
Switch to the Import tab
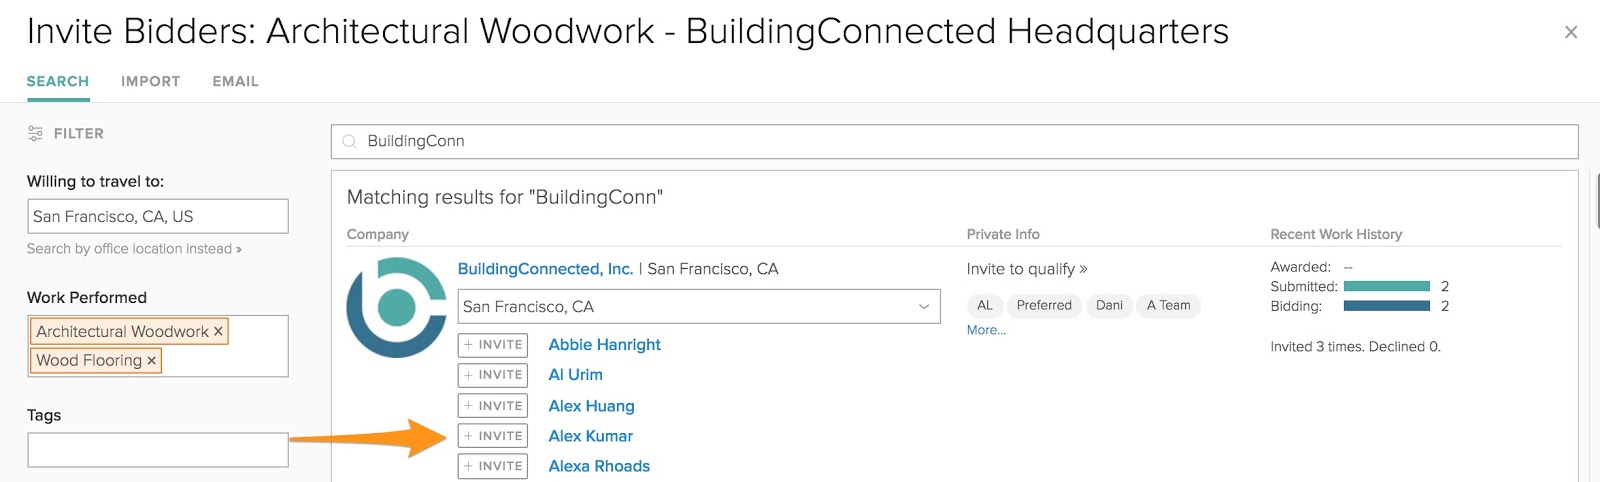150,81
